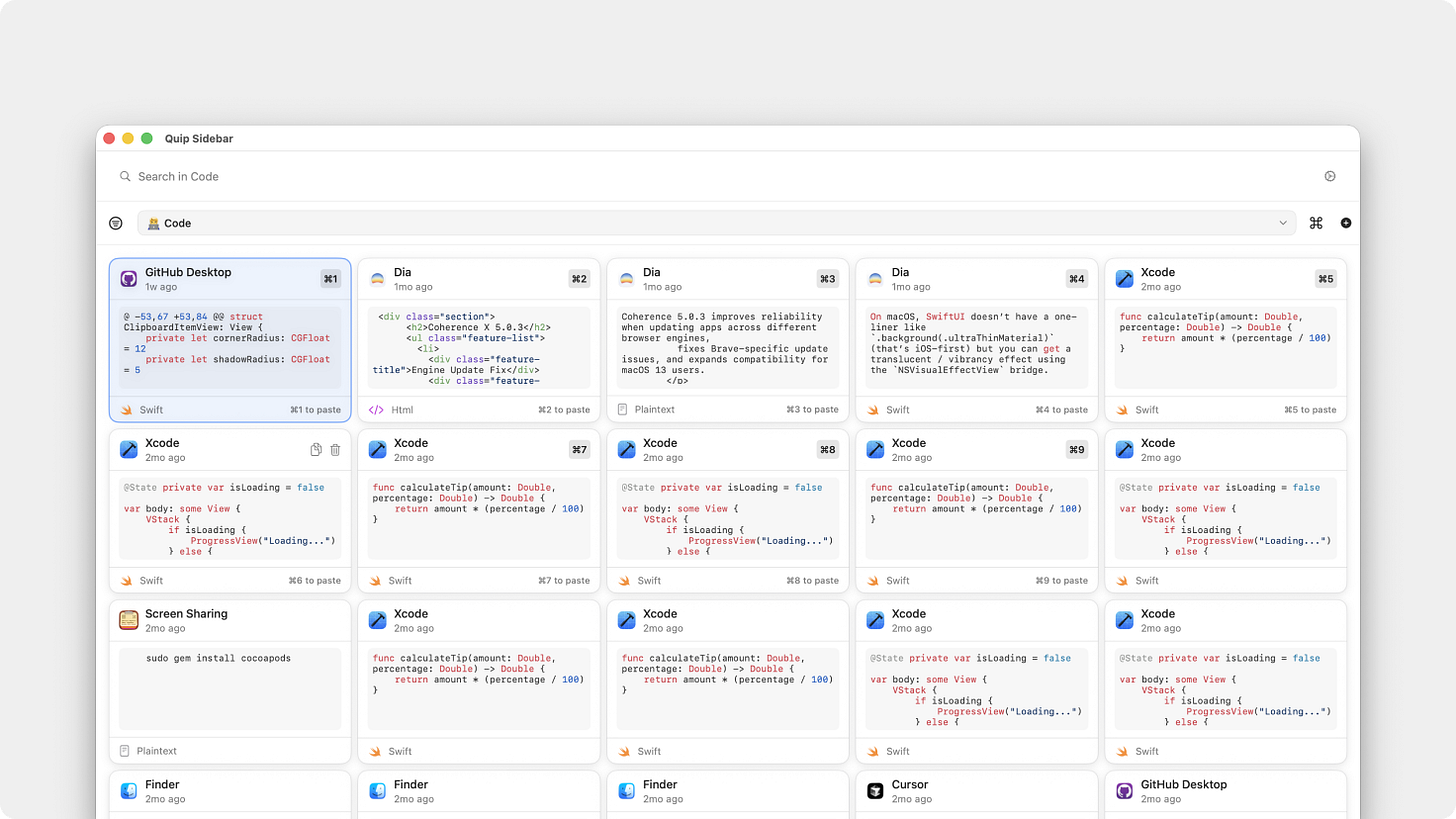Click the Swift bird icon on the ⌘9 card footer
Viewport: 1456px width, 819px height.
[873, 580]
